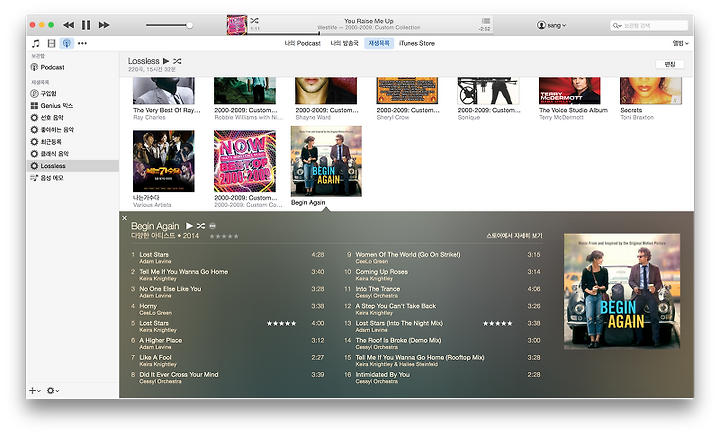This screenshot has height=436, width=720.
Task: Select the 재생목록 tab
Action: (379, 43)
